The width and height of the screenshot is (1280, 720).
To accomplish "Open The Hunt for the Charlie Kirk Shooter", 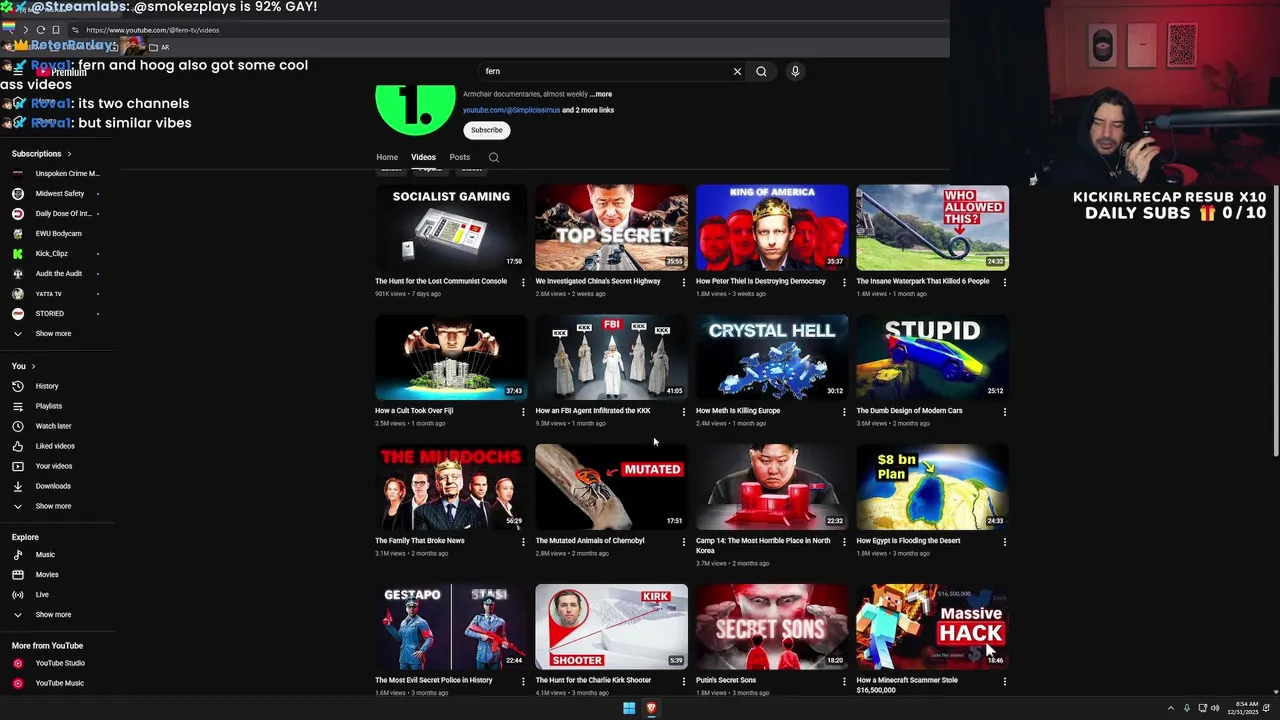I will pyautogui.click(x=593, y=680).
